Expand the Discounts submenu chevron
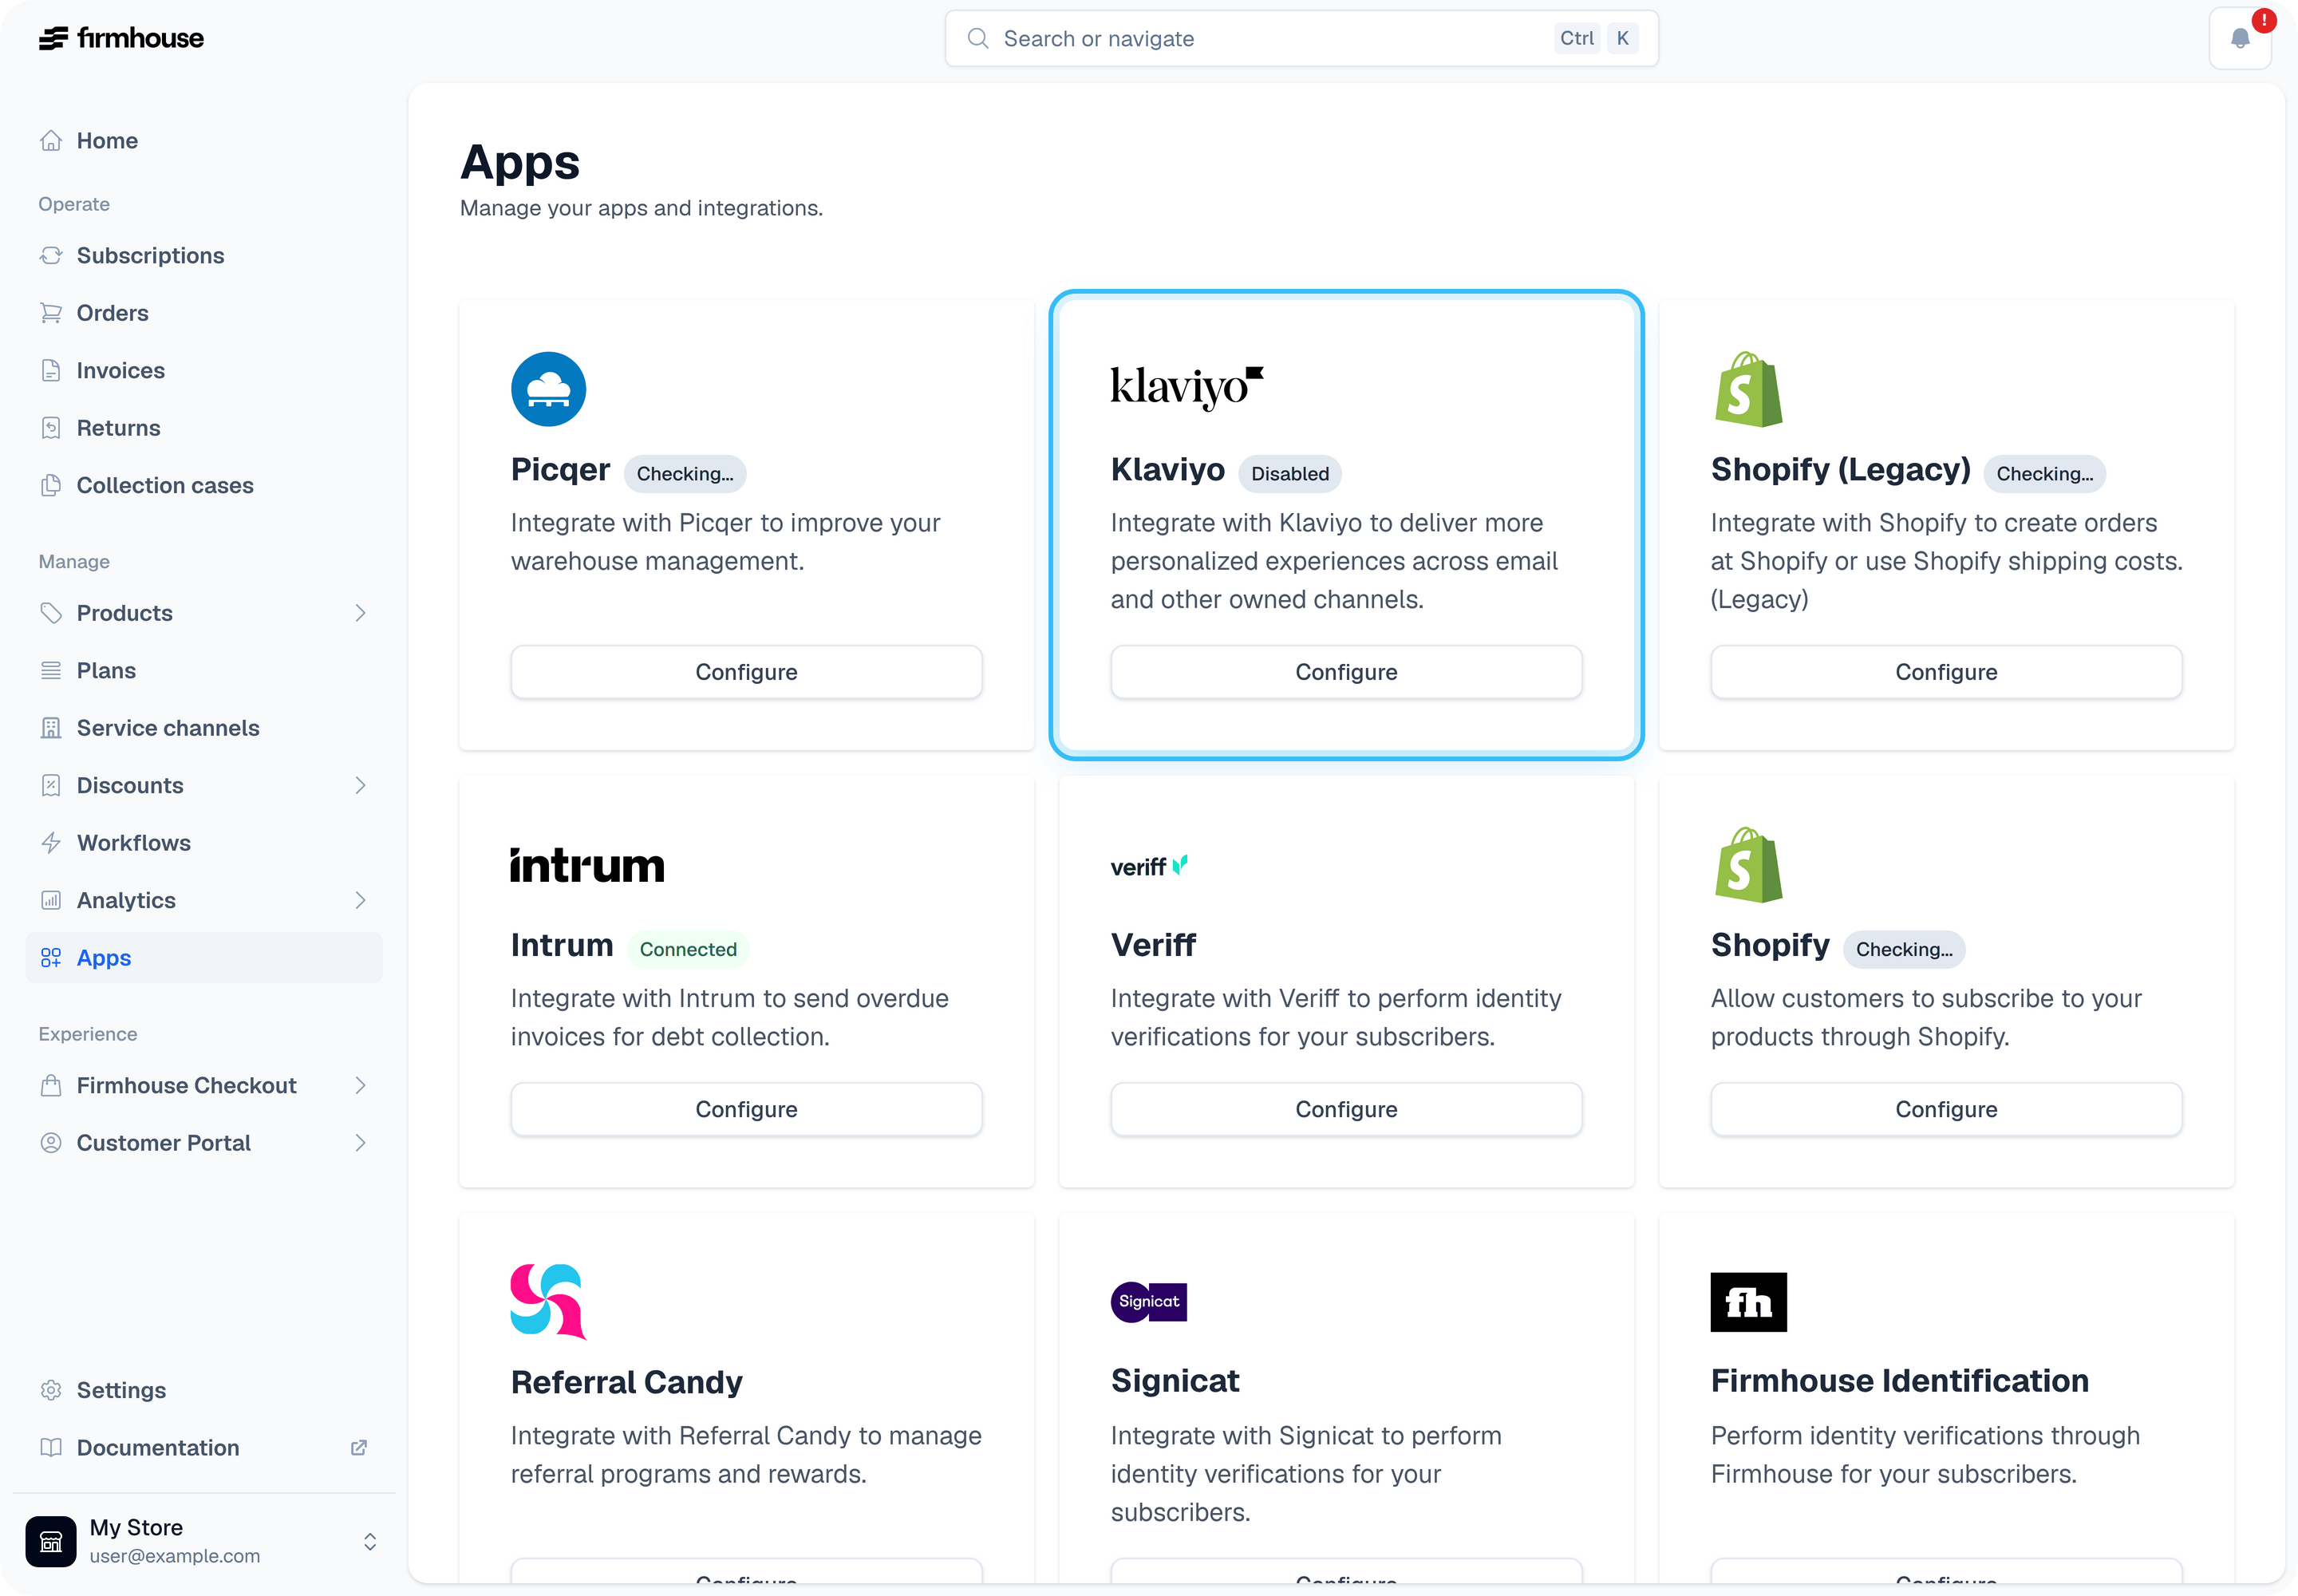The height and width of the screenshot is (1596, 2298). pyautogui.click(x=360, y=786)
